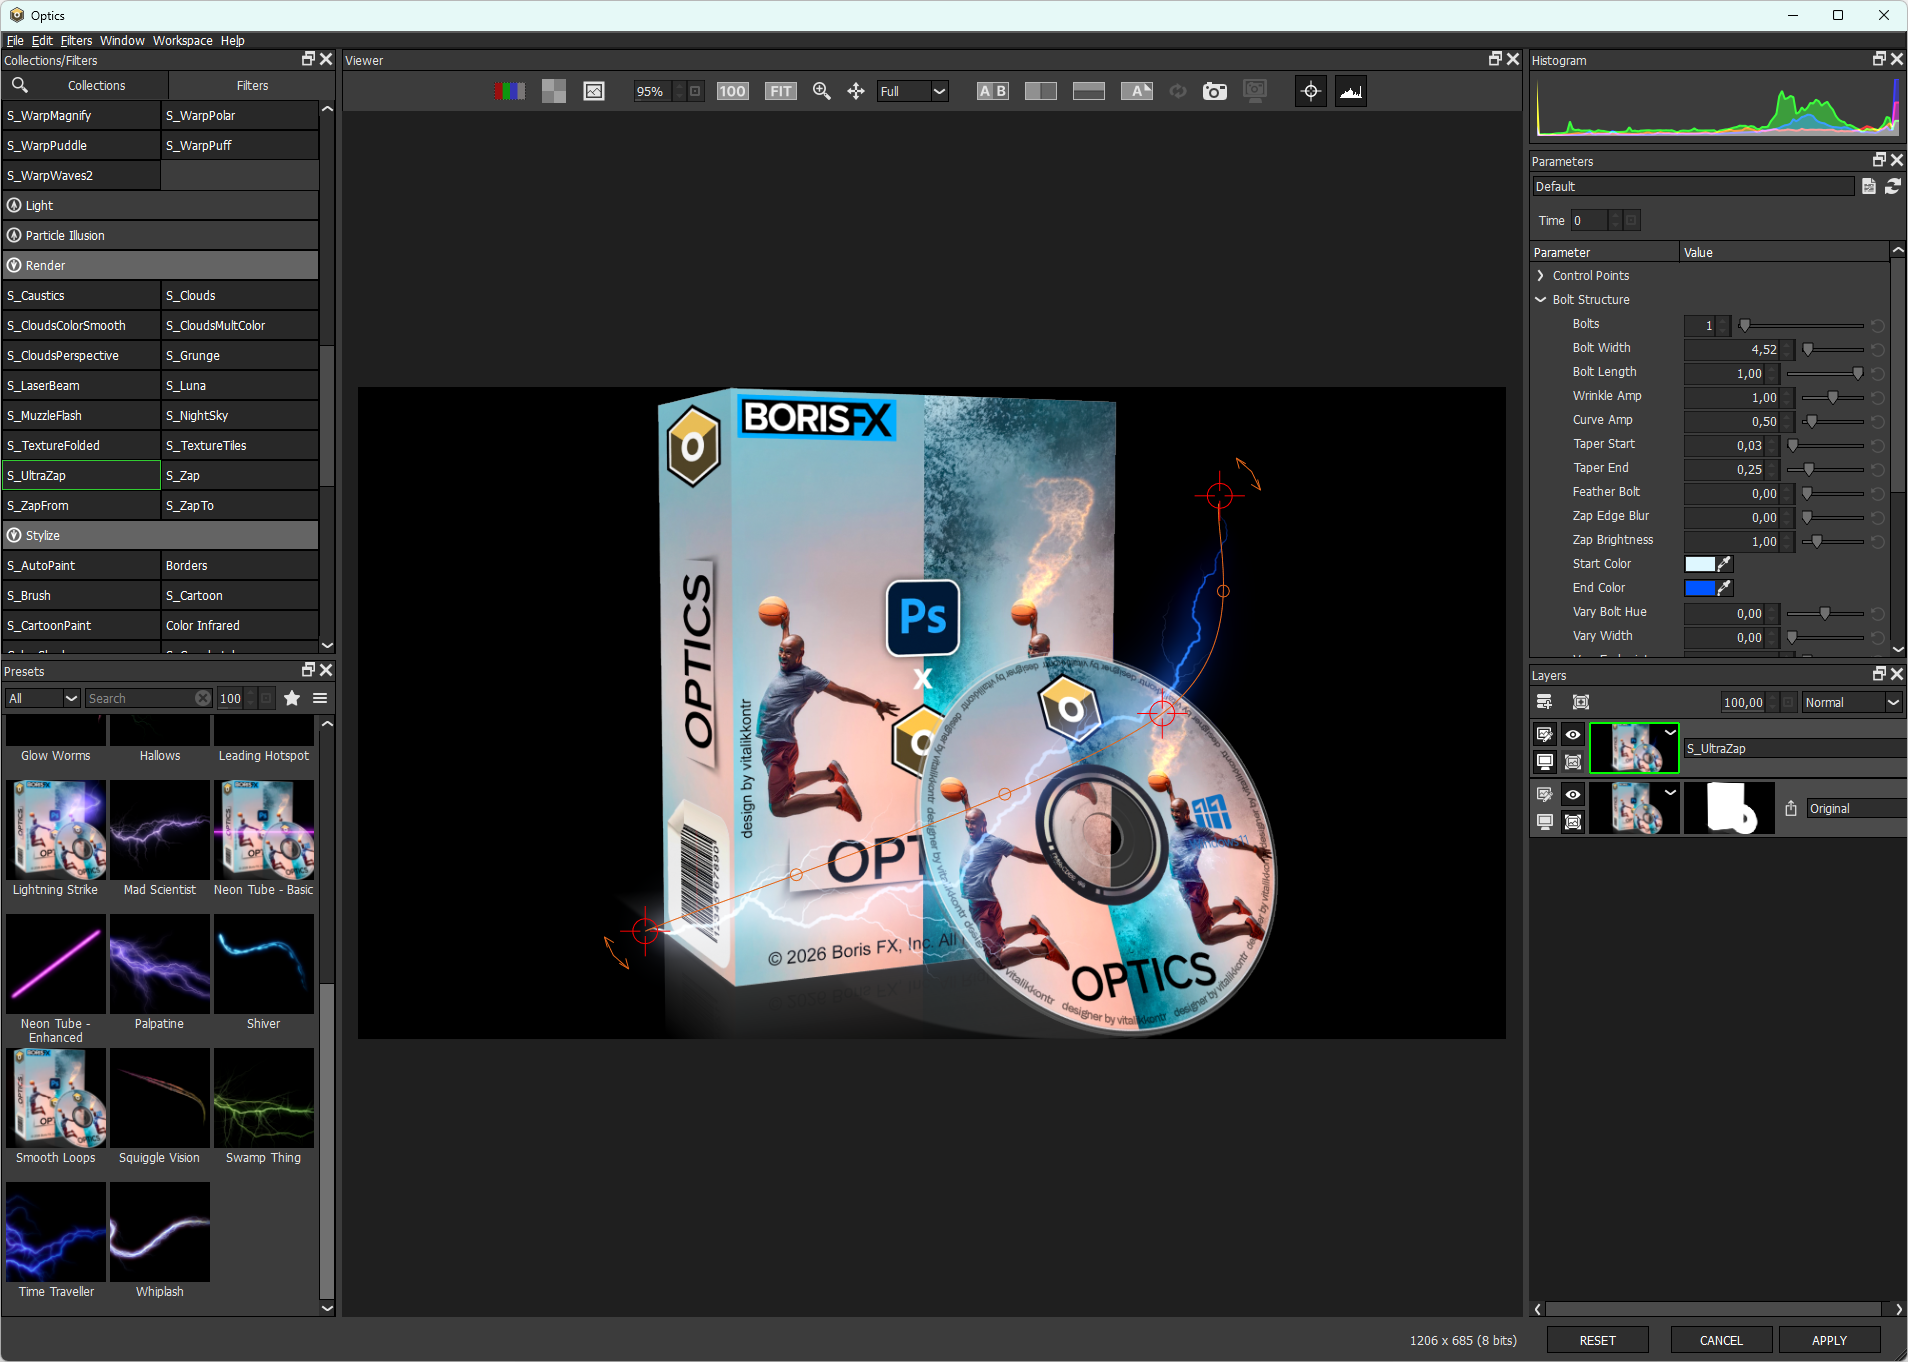Image resolution: width=1908 pixels, height=1362 pixels.
Task: Expand the Control Points parameter group
Action: pos(1541,276)
